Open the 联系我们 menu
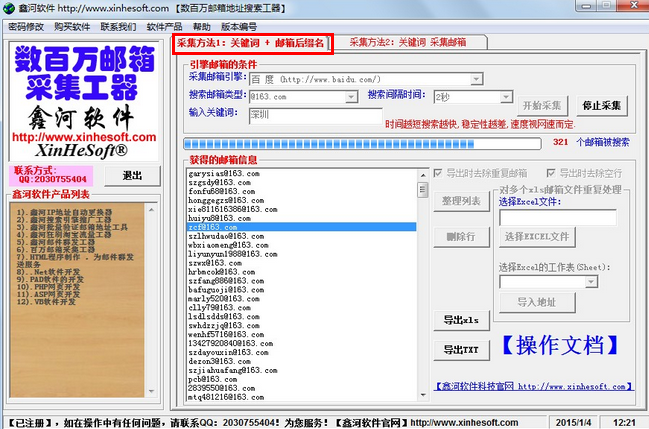Screen dimensions: 649x429 118,27
